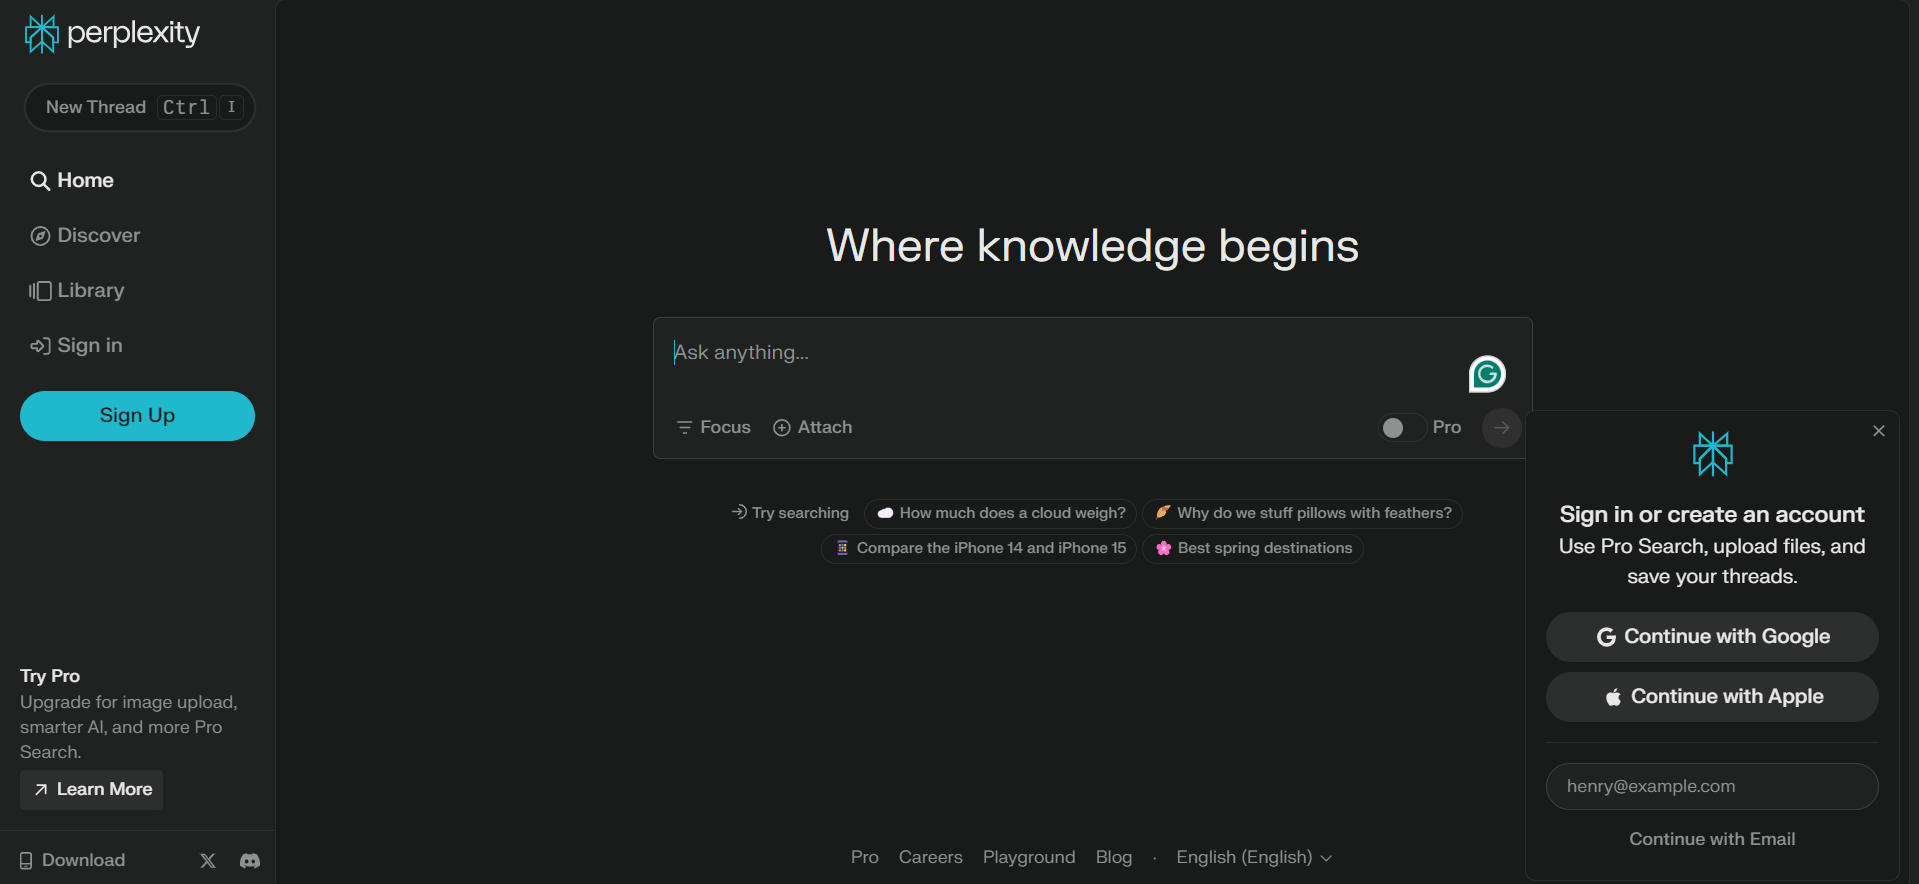
Task: Open the Careers footer link
Action: [930, 857]
